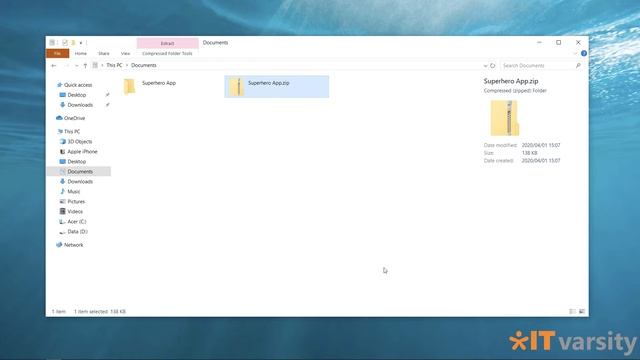Select the Superhero App.zip file
Image resolution: width=640 pixels, height=360 pixels.
[277, 87]
